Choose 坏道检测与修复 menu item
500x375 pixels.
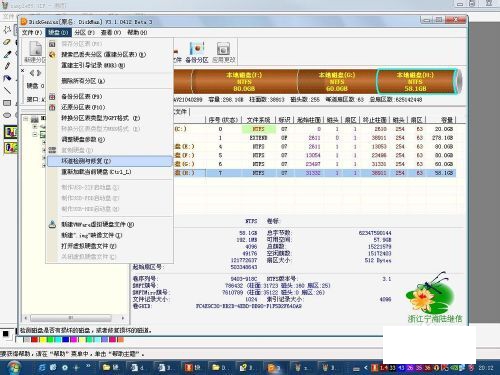pos(109,161)
